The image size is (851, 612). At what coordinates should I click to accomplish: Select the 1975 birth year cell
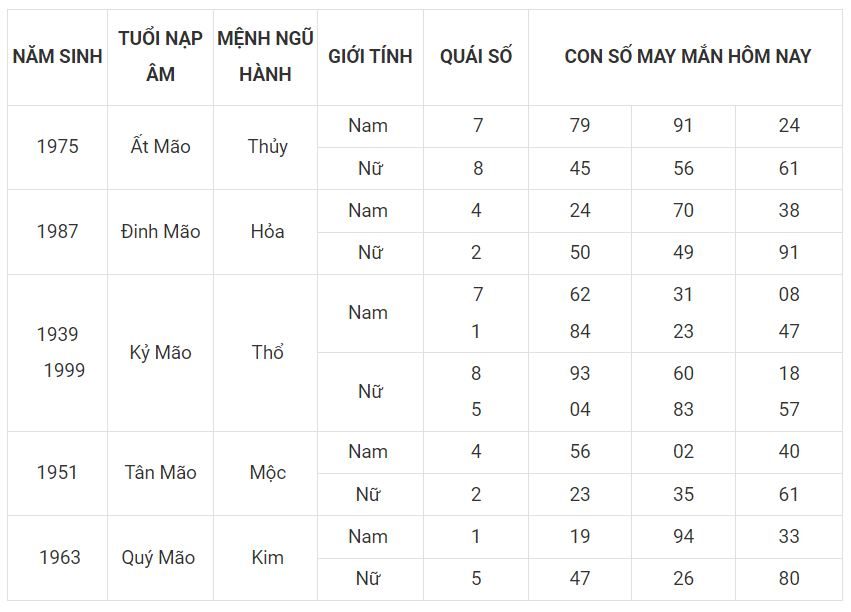[x=58, y=146]
